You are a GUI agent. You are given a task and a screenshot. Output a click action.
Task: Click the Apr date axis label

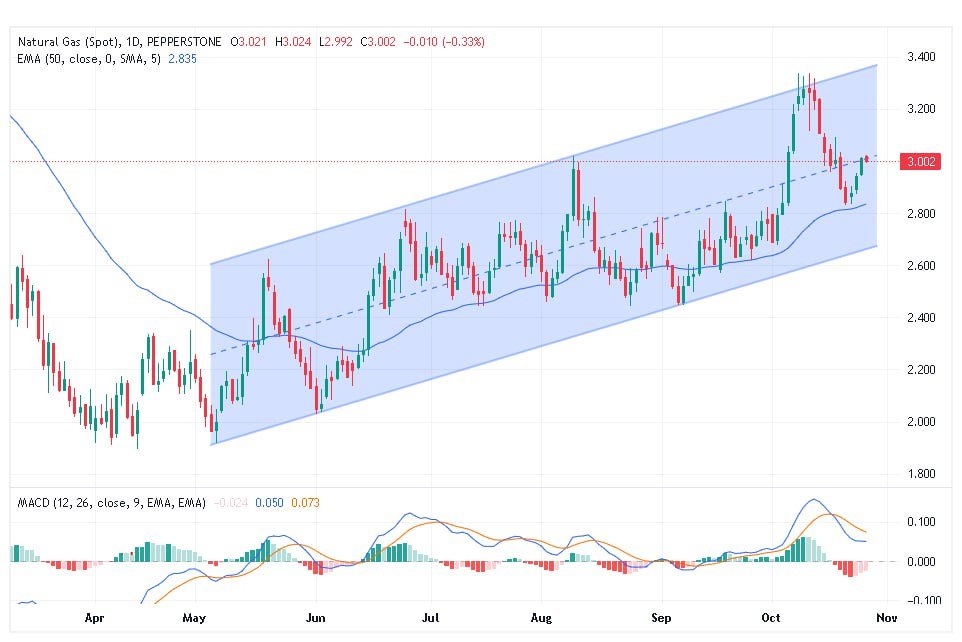pyautogui.click(x=94, y=618)
